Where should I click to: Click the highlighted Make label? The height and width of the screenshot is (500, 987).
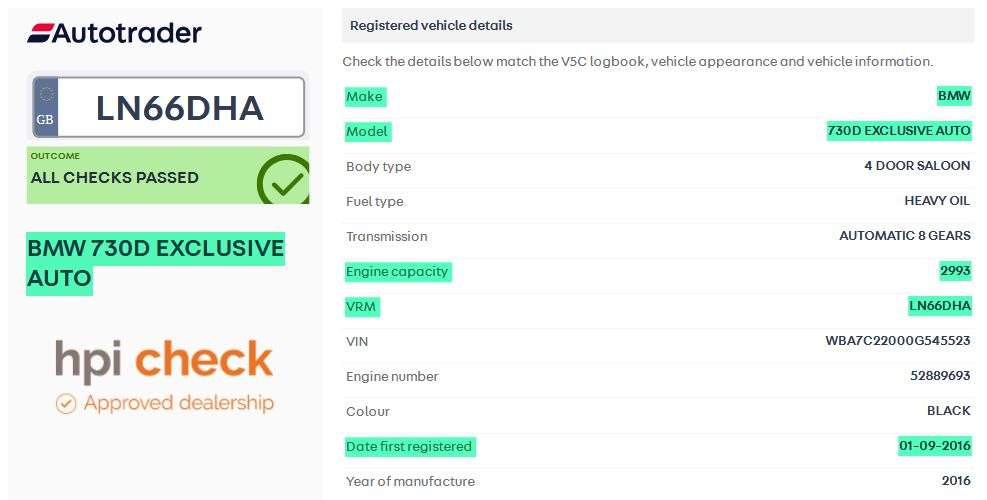coord(364,97)
